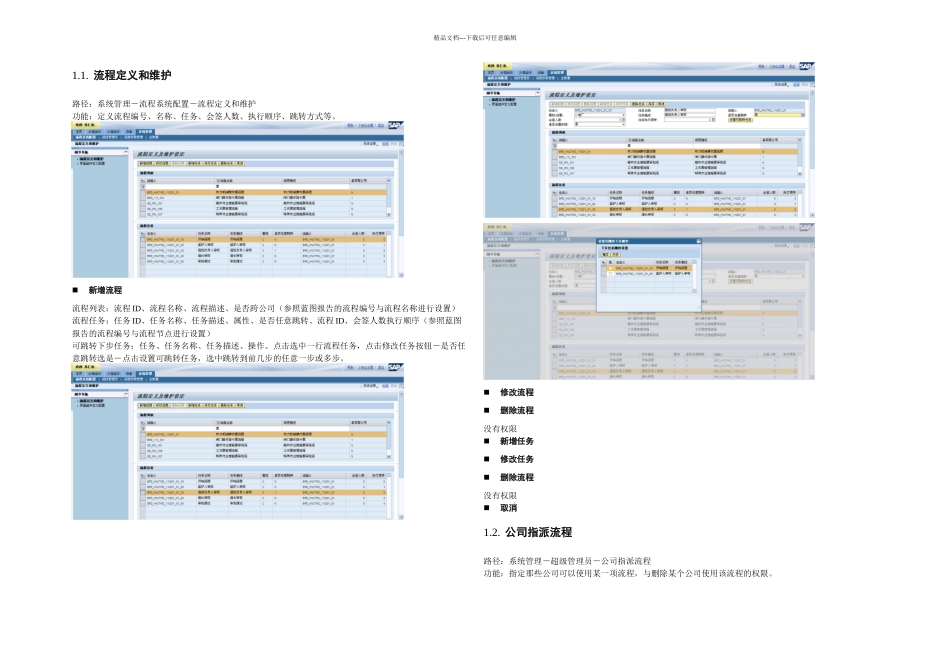The image size is (950, 672).
Task: Click the heading 1.1. 流程定义和维护
Action: click(122, 76)
